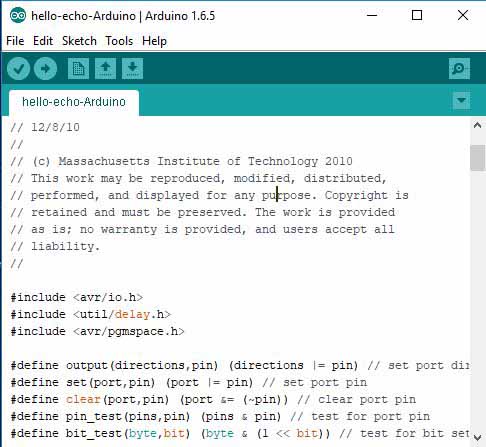
Task: Click 'Massachusetts Institute of Technology 2010' comment
Action: coord(205,161)
